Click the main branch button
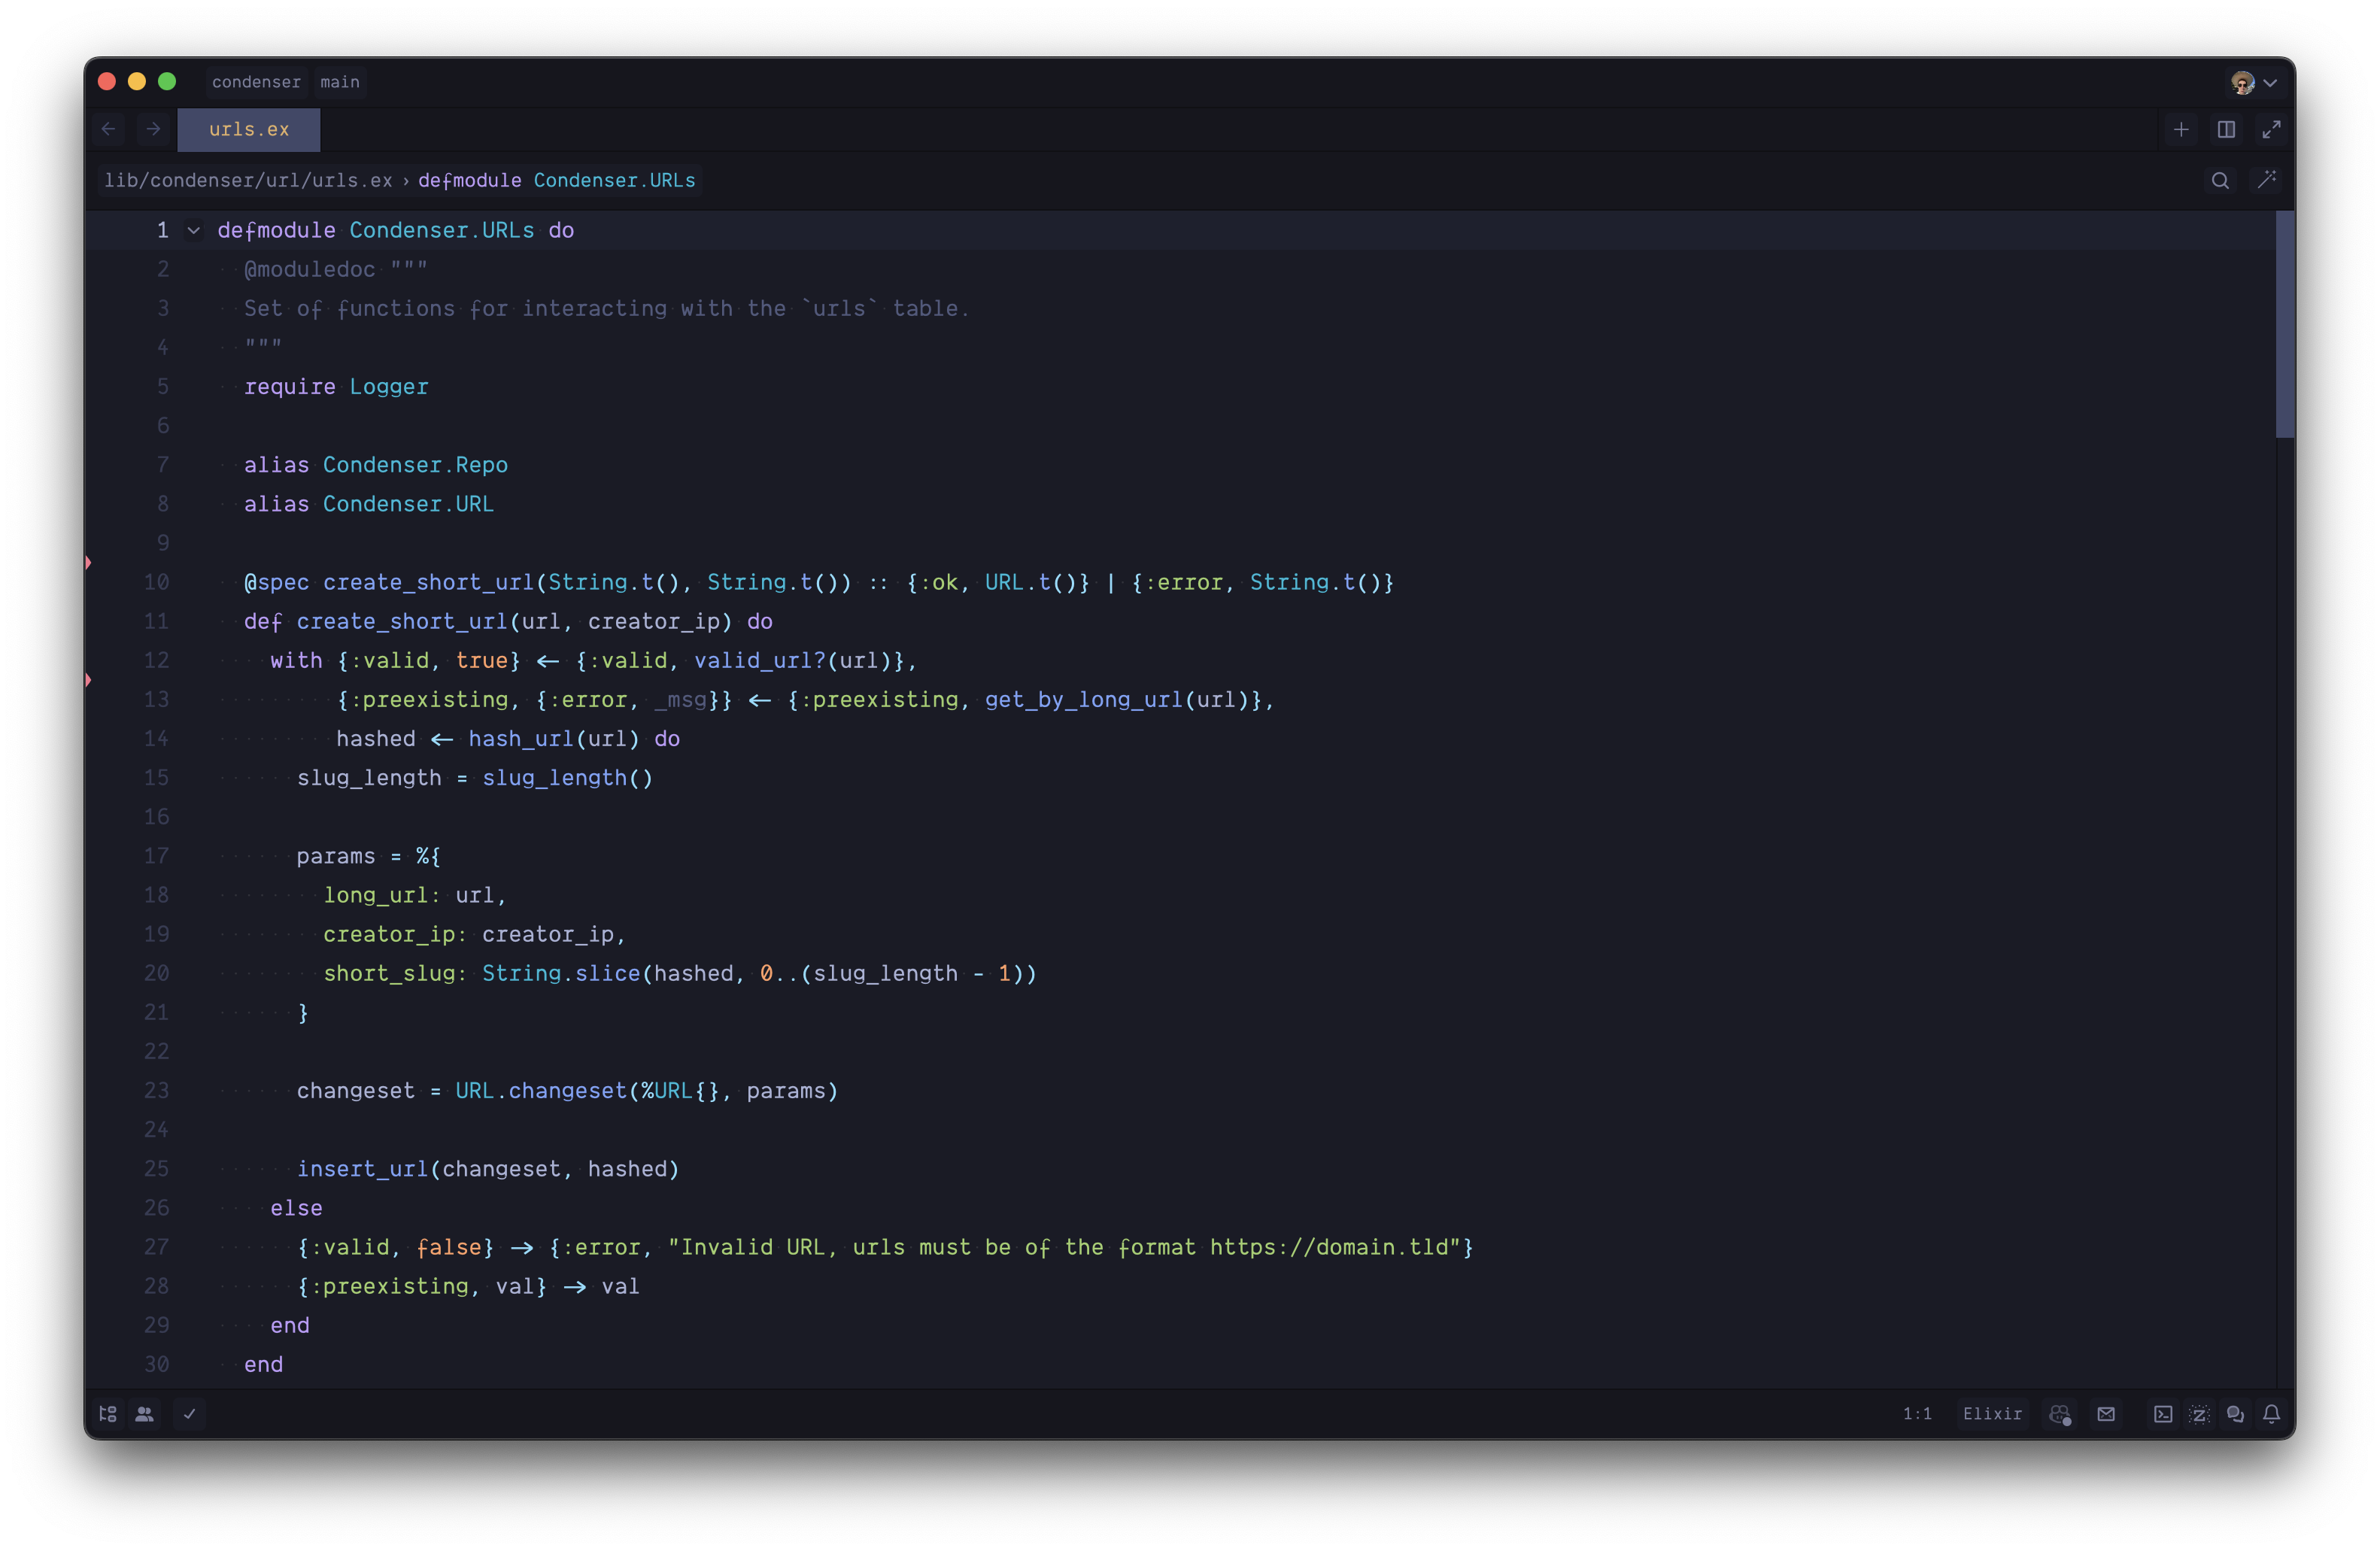2380x1551 pixels. click(x=340, y=82)
